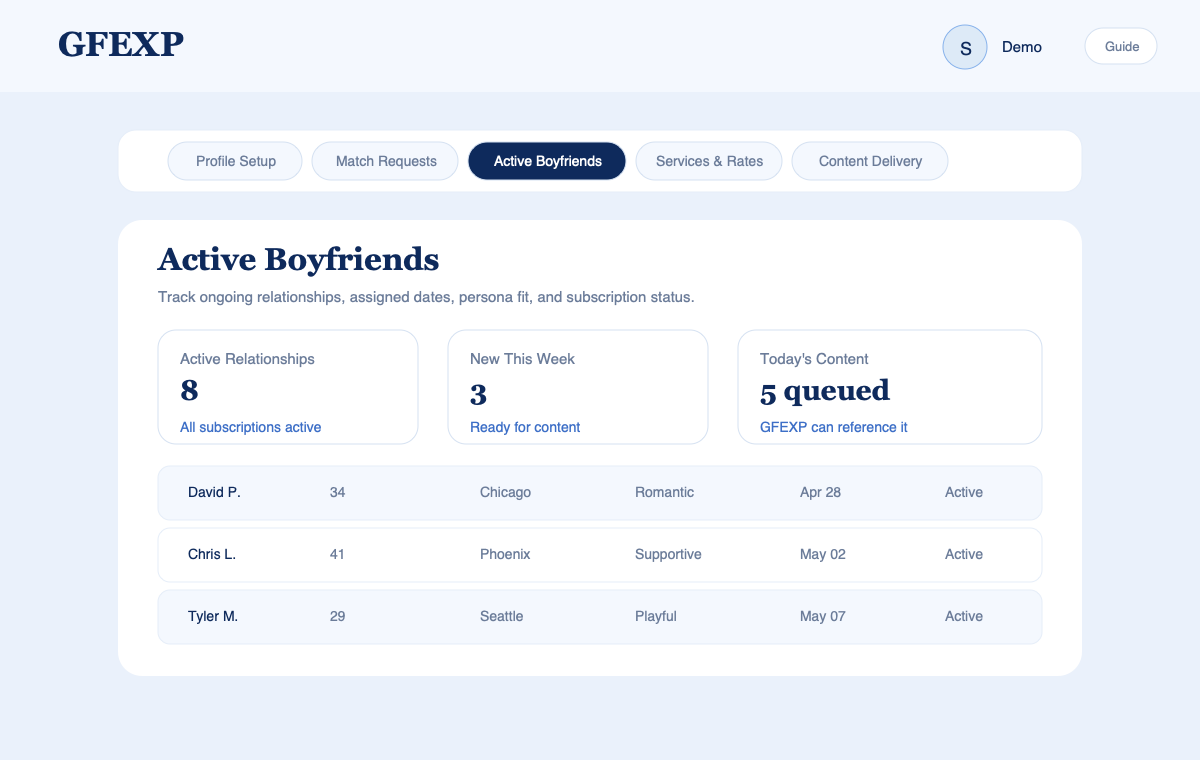The height and width of the screenshot is (760, 1200).
Task: Click the Active Boyfriends page heading
Action: (298, 259)
